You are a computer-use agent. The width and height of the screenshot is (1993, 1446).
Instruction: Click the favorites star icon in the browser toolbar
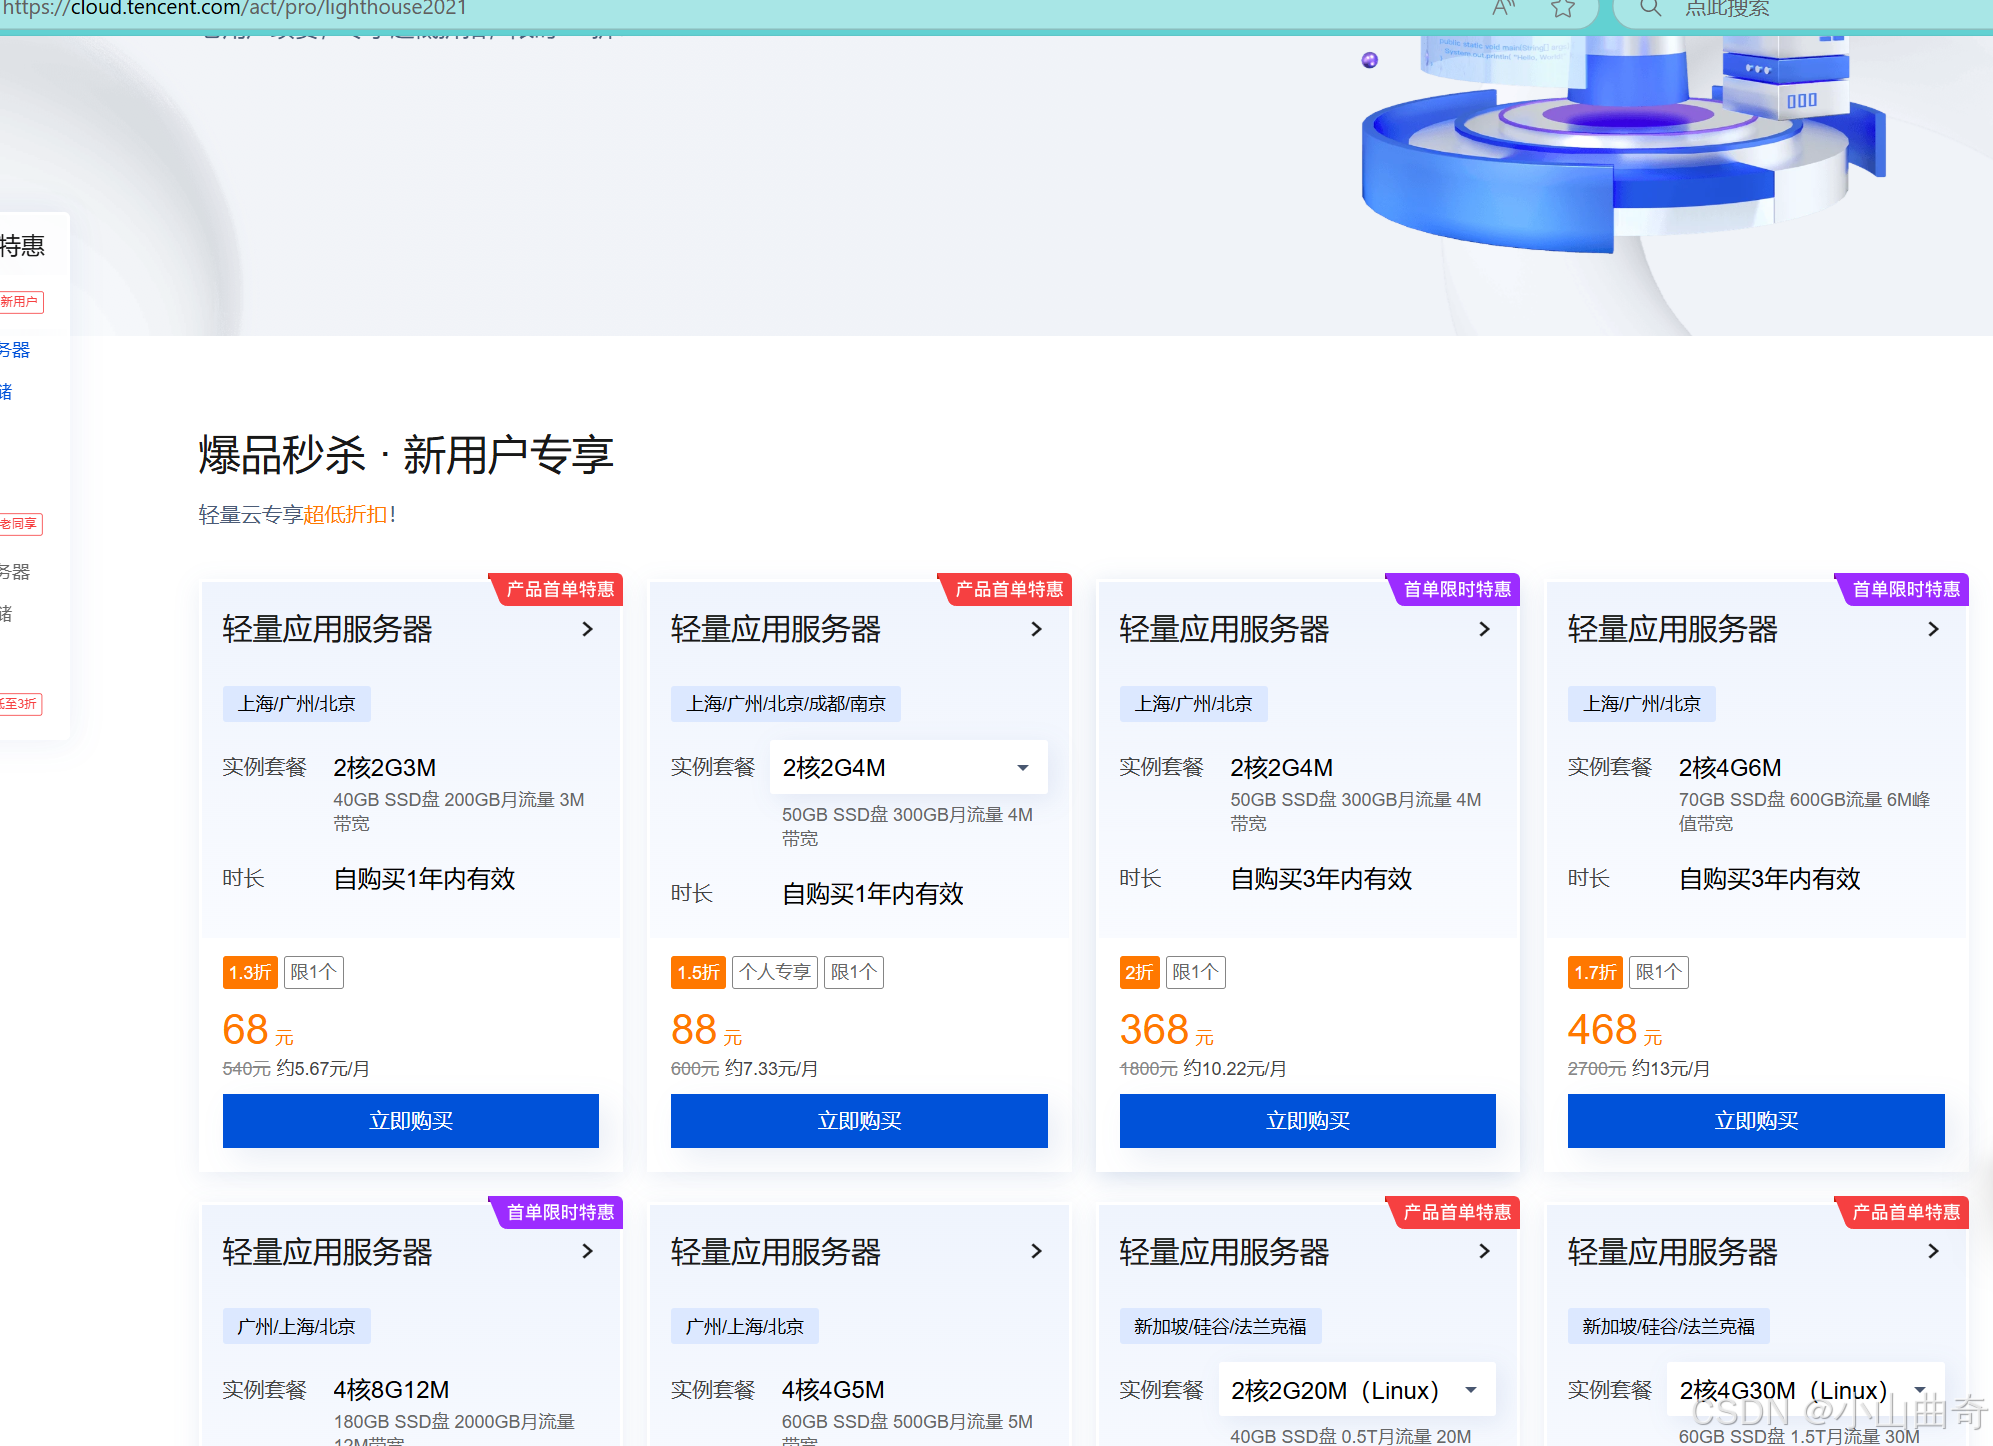coord(1562,9)
